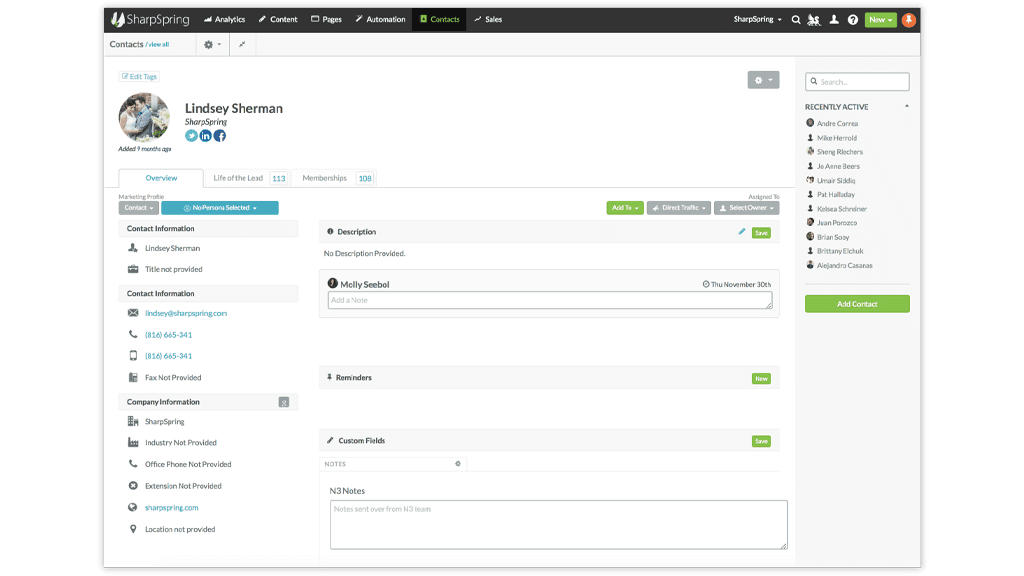1024x576 pixels.
Task: Open the Select Owner dropdown
Action: pos(746,208)
